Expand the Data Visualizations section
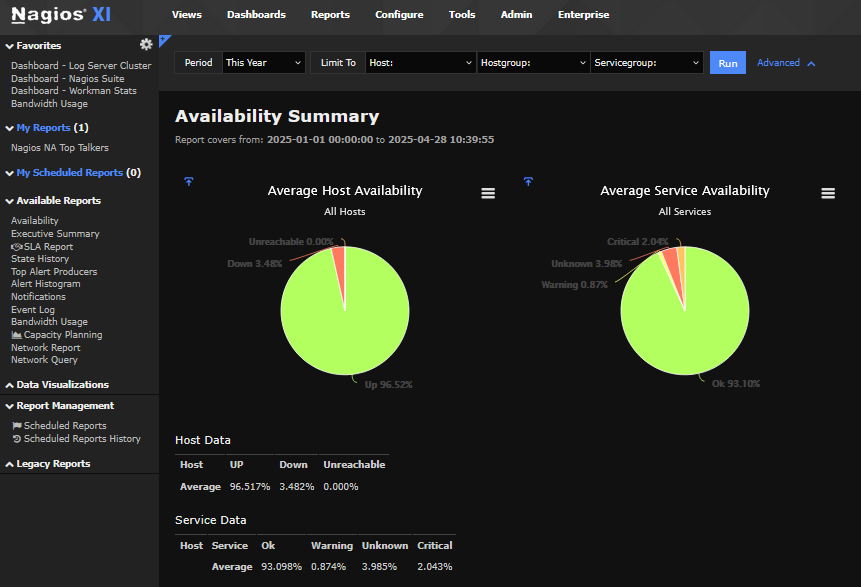The image size is (861, 587). [x=62, y=385]
